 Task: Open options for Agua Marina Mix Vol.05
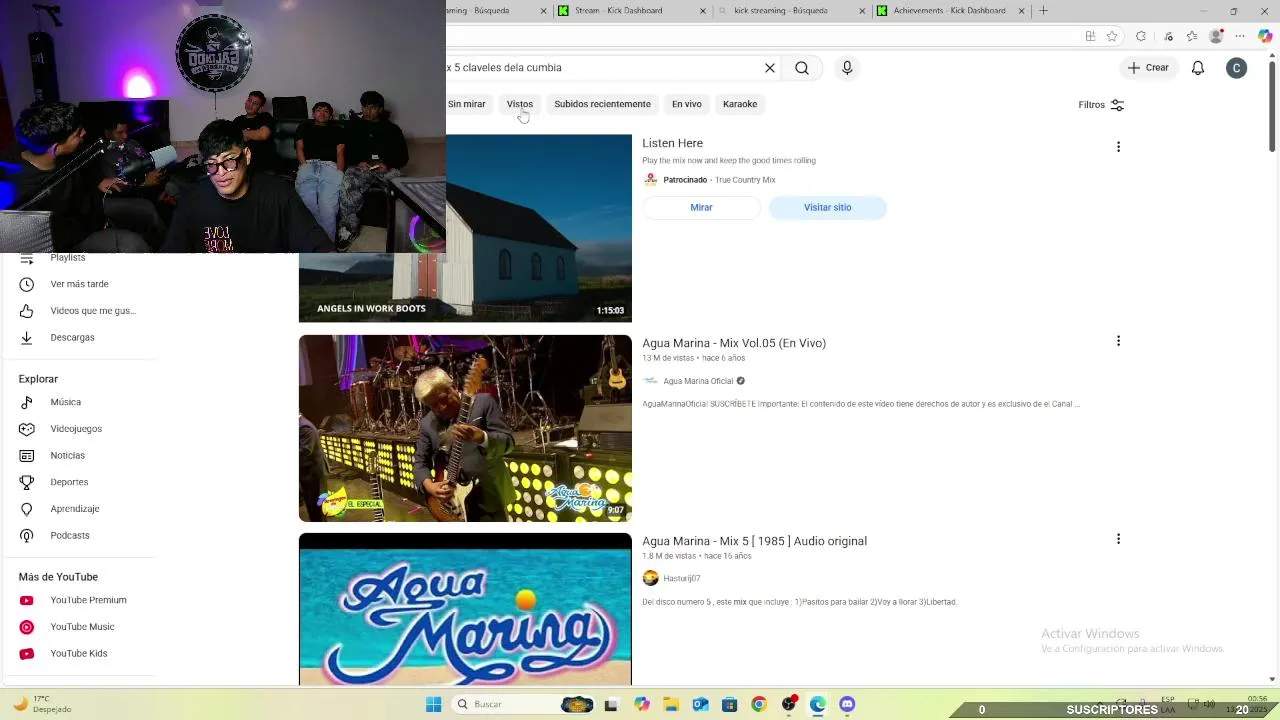(1118, 341)
